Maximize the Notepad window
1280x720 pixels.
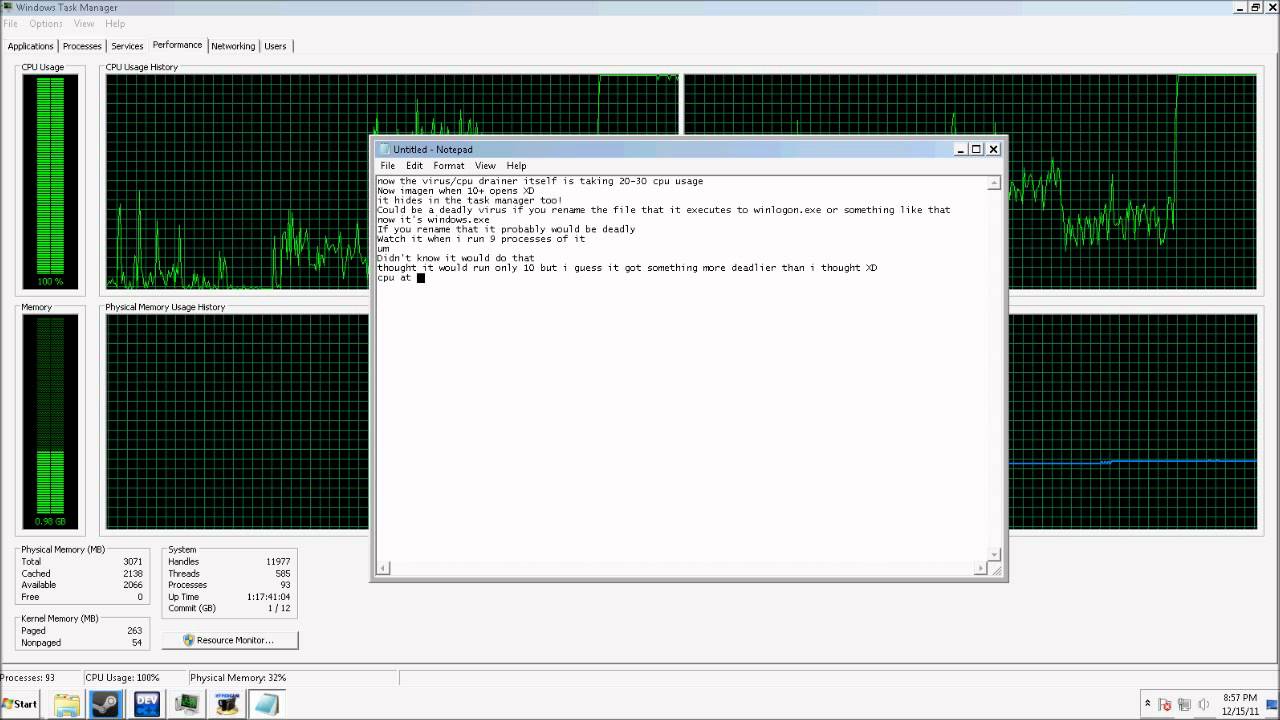point(976,149)
